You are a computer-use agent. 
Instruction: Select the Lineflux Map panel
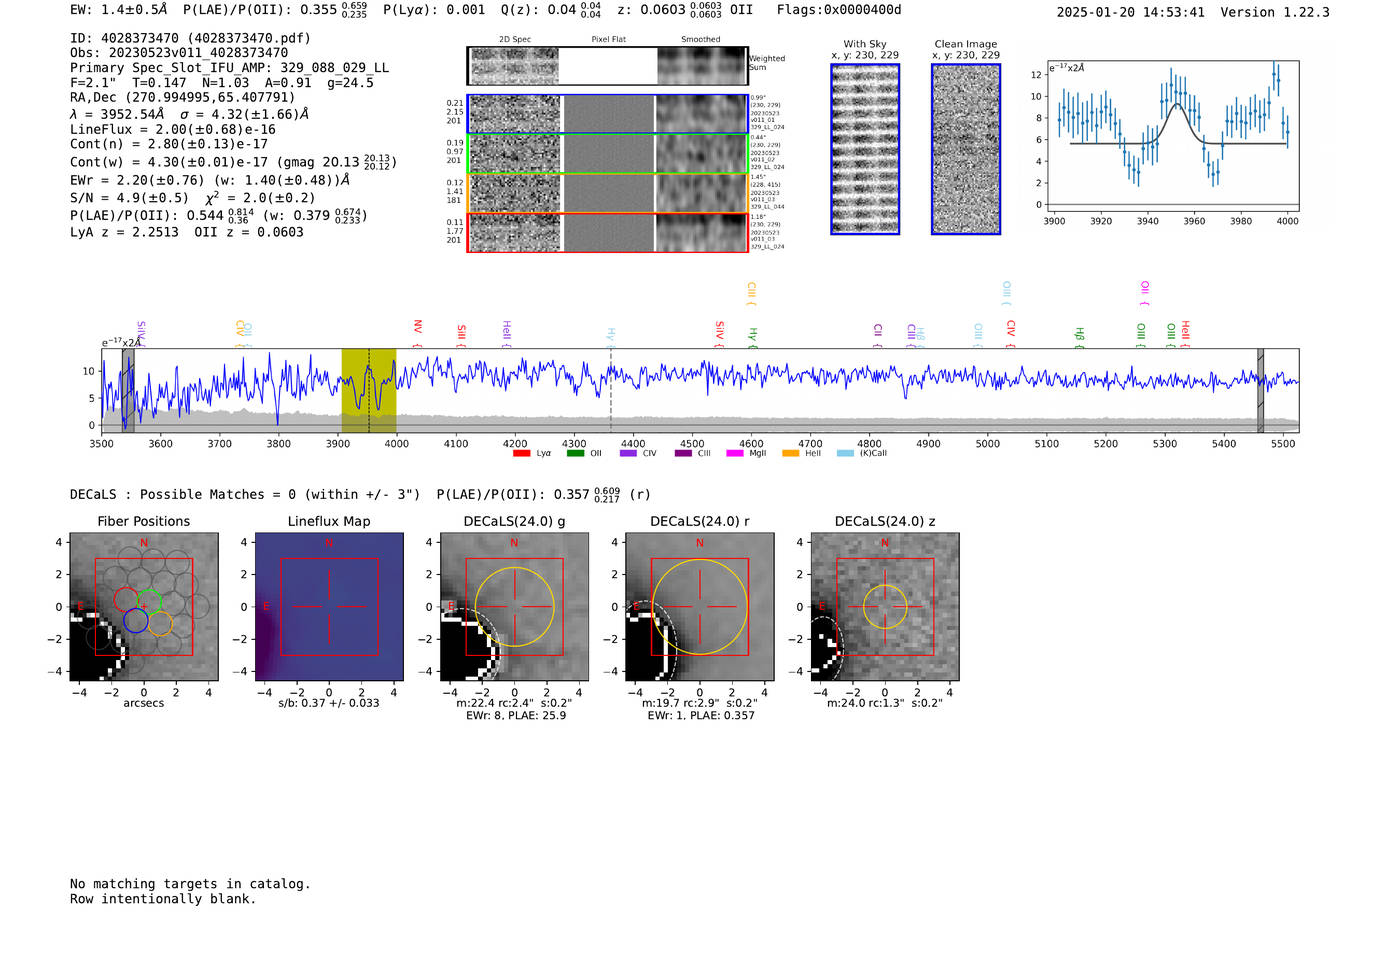coord(329,607)
